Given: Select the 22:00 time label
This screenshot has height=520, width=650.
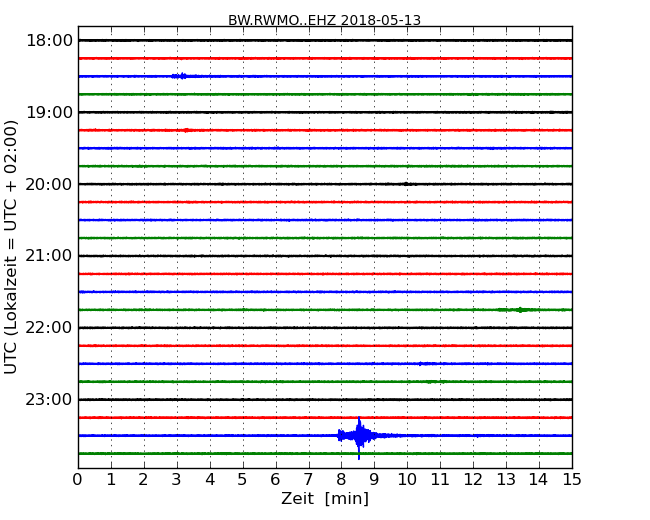Looking at the screenshot, I should [x=49, y=328].
